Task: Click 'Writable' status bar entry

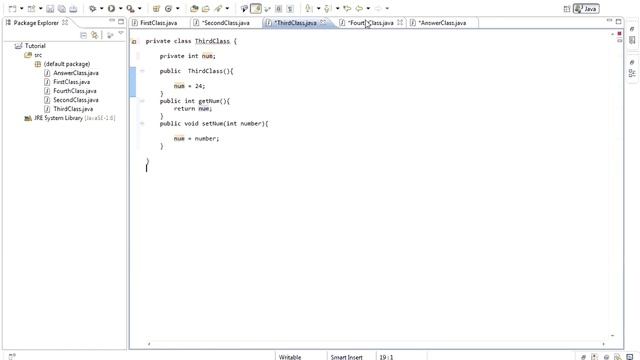Action: click(x=290, y=357)
